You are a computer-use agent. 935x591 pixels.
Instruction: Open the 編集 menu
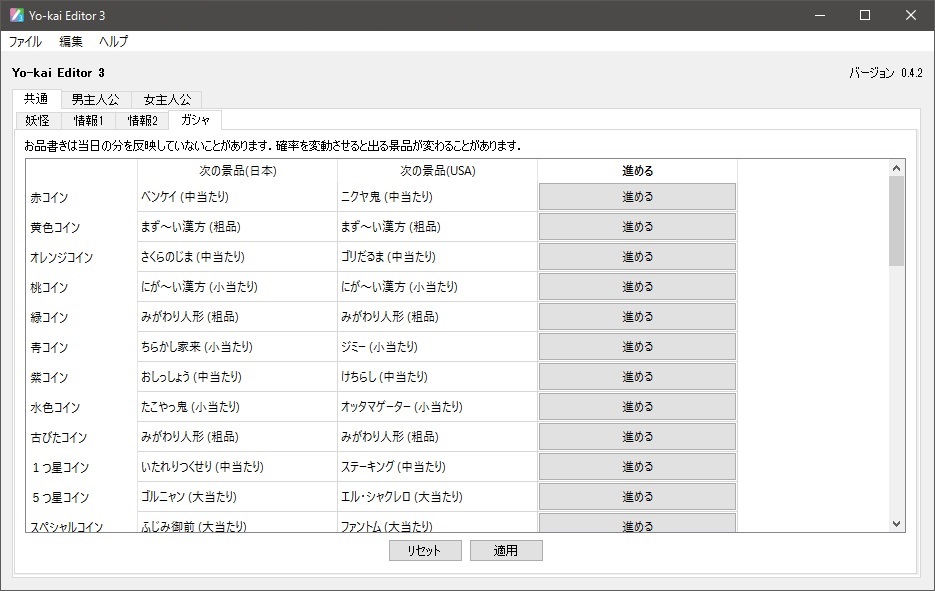(71, 41)
